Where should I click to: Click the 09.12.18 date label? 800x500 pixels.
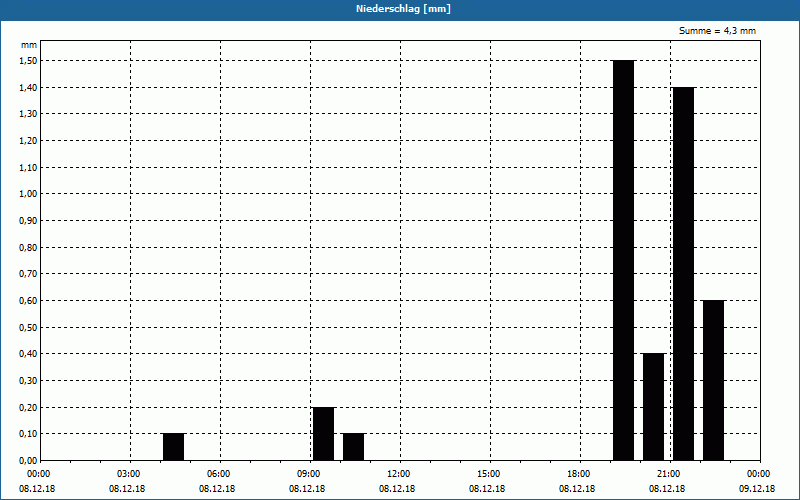click(757, 489)
